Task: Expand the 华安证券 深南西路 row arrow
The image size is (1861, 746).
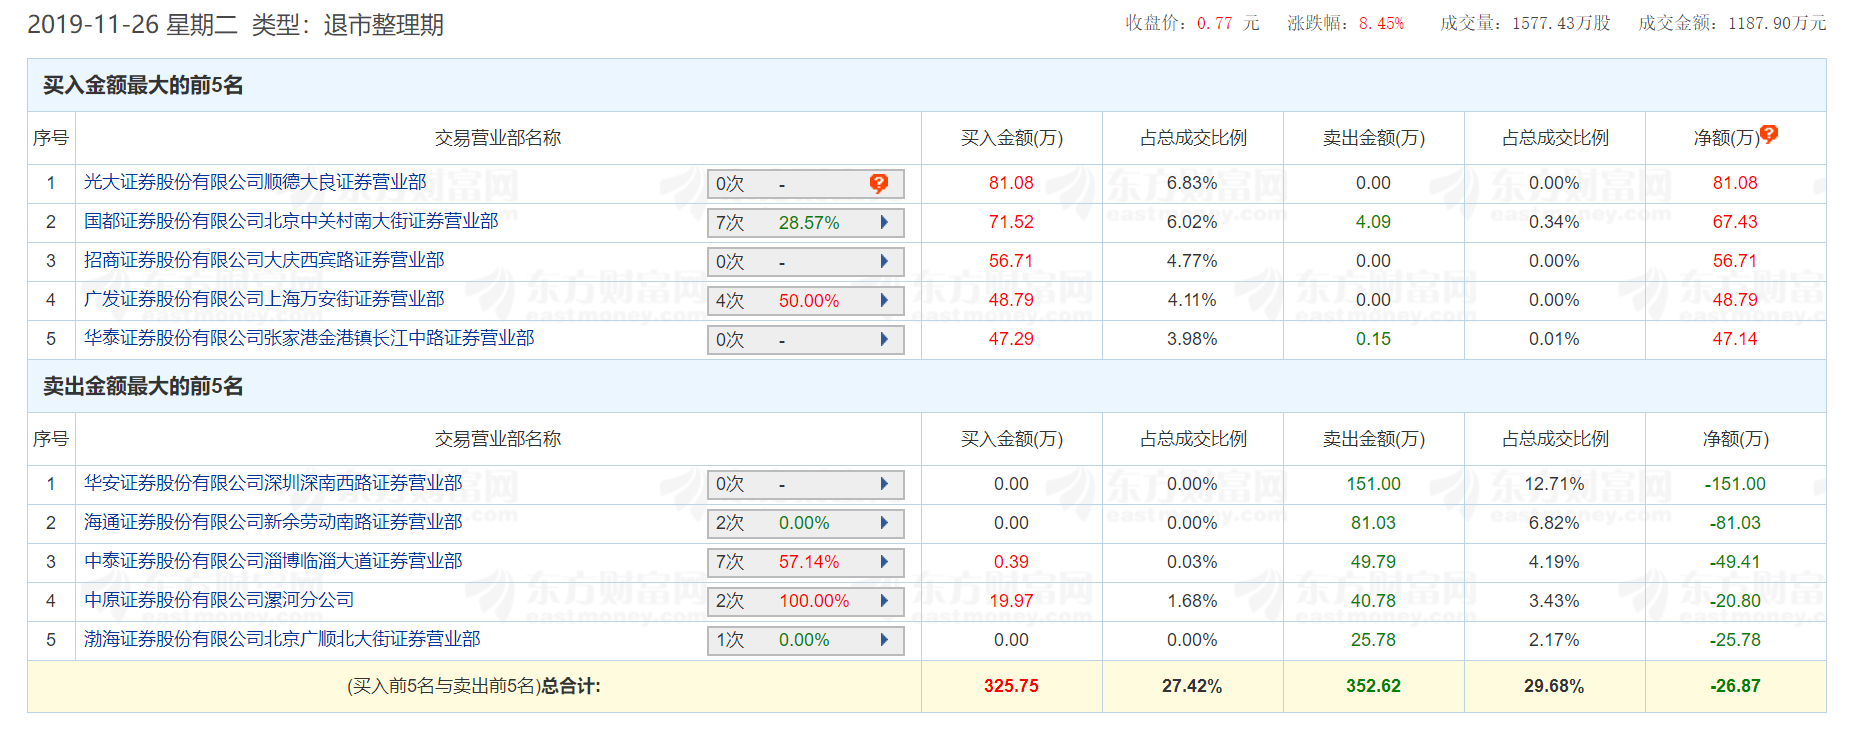Action: [x=884, y=484]
